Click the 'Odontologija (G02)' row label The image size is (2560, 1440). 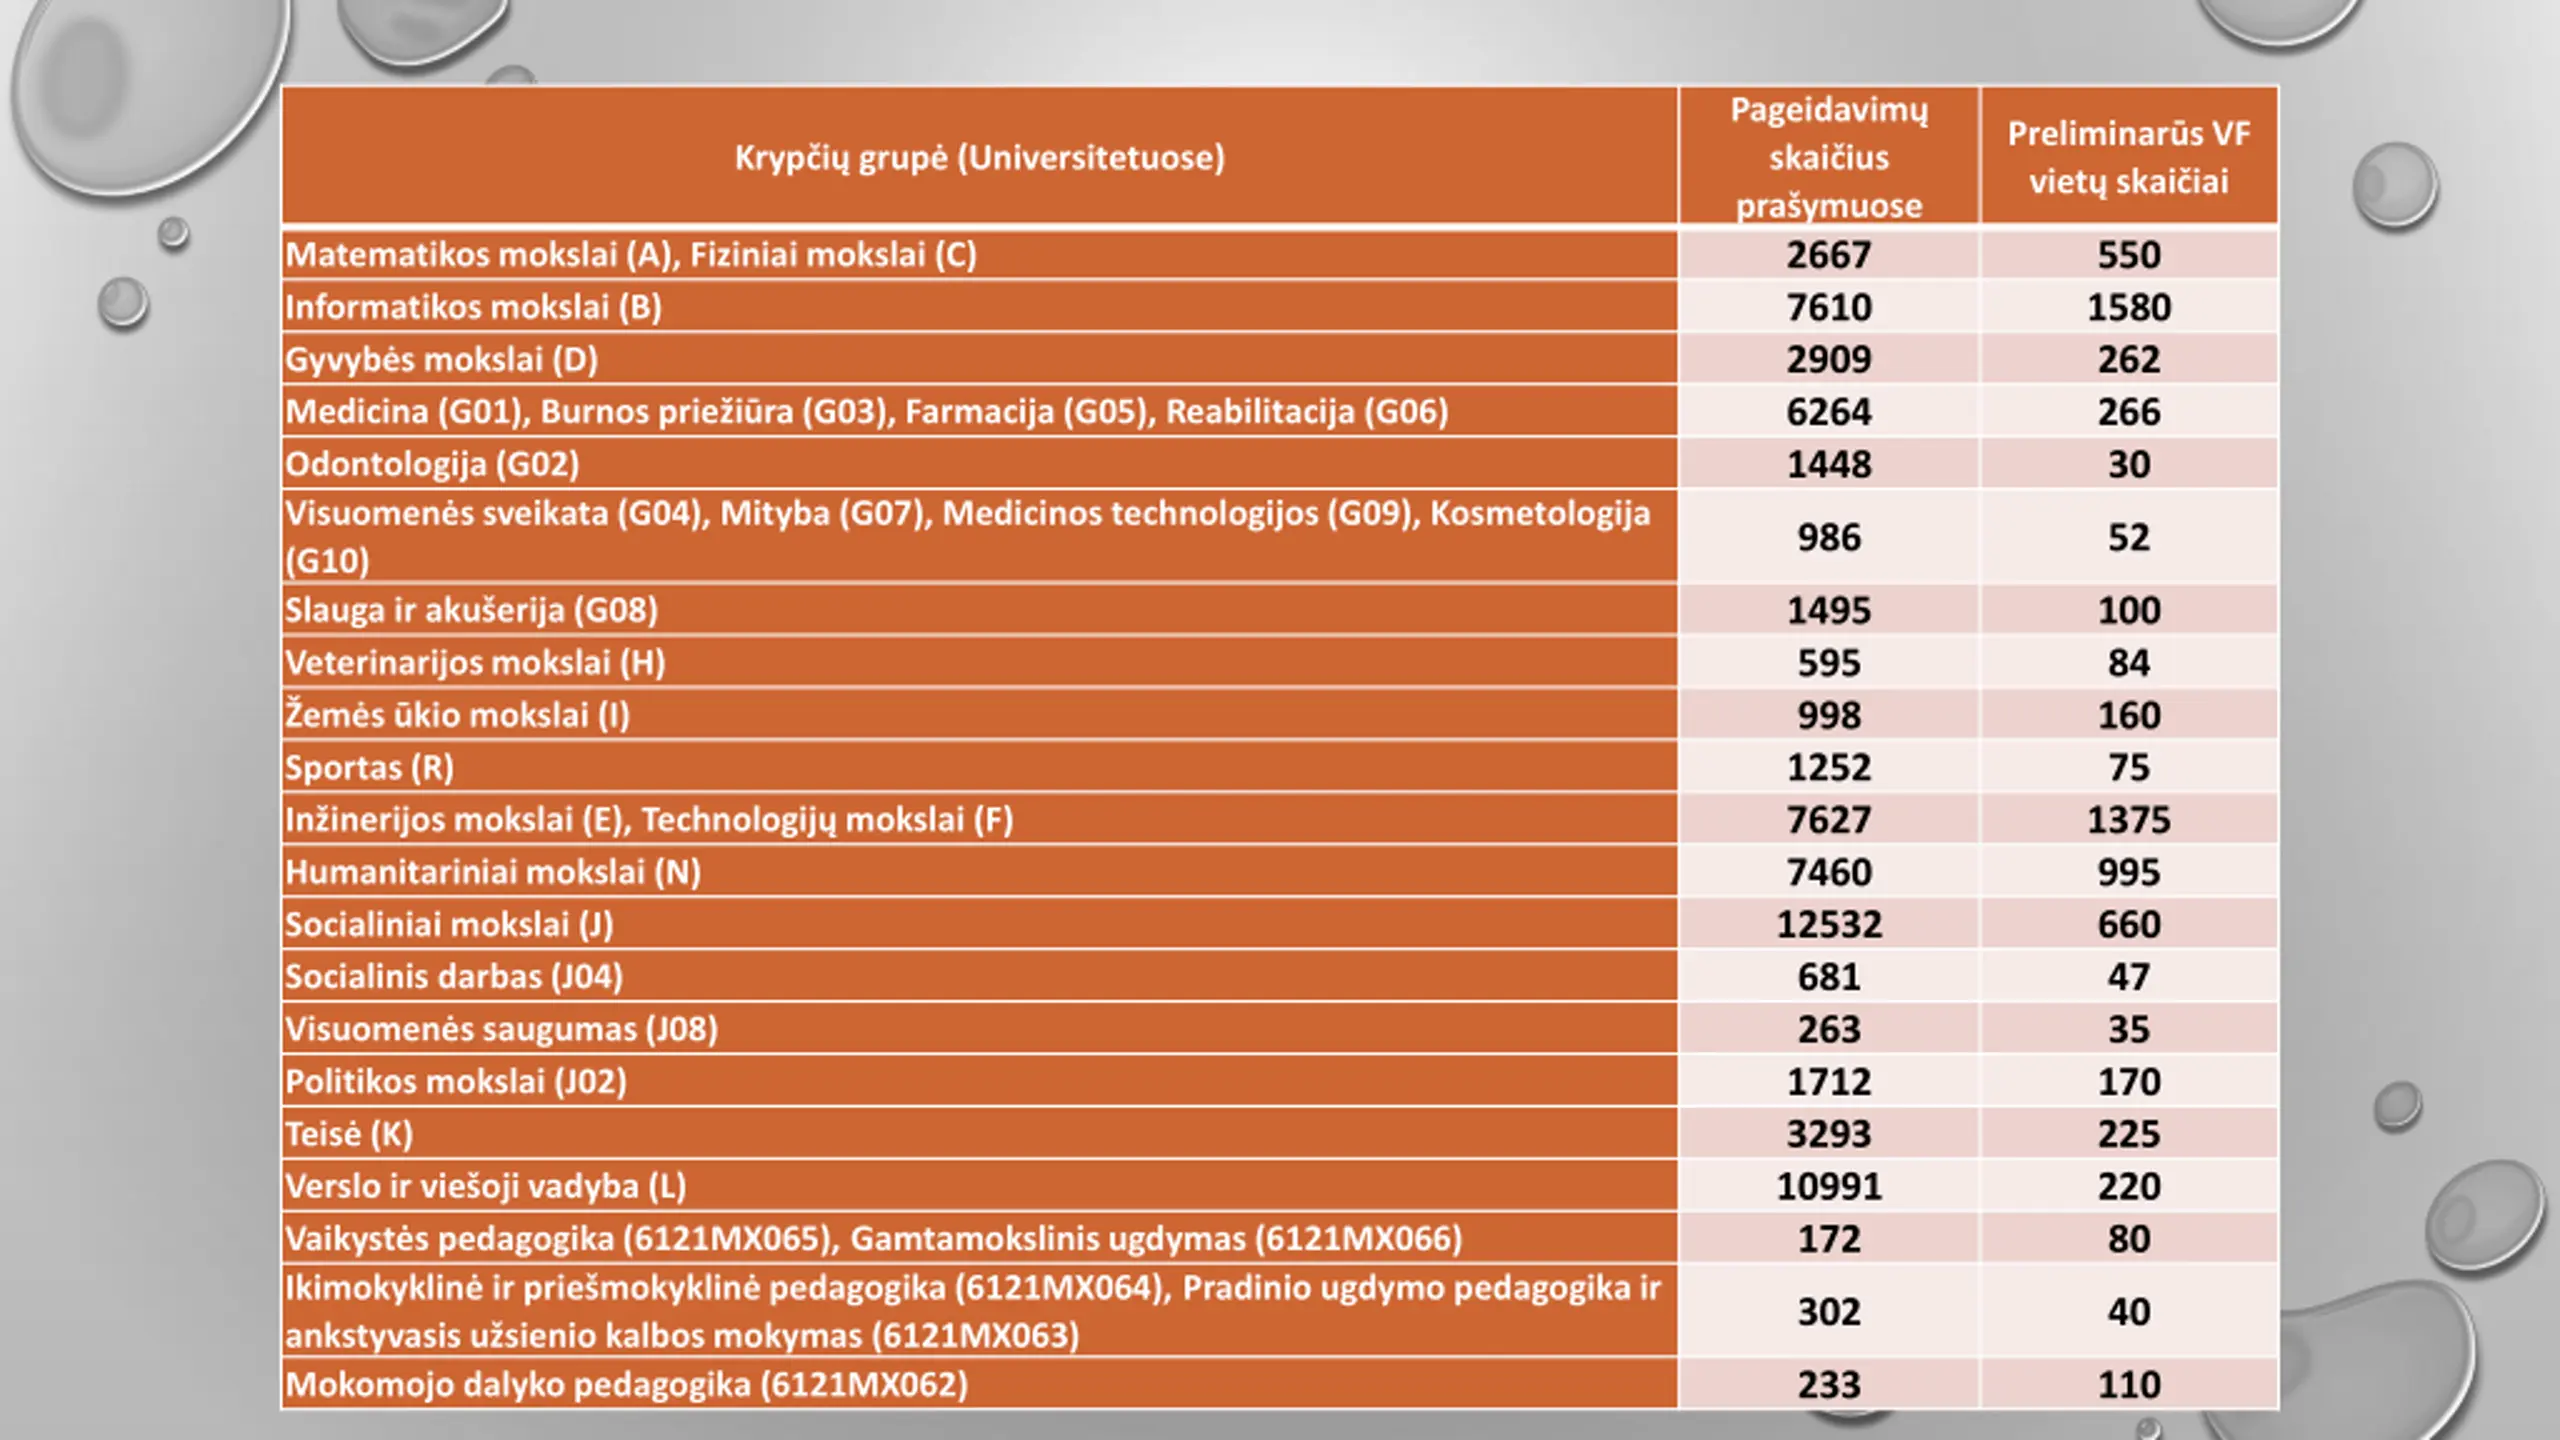click(x=432, y=464)
